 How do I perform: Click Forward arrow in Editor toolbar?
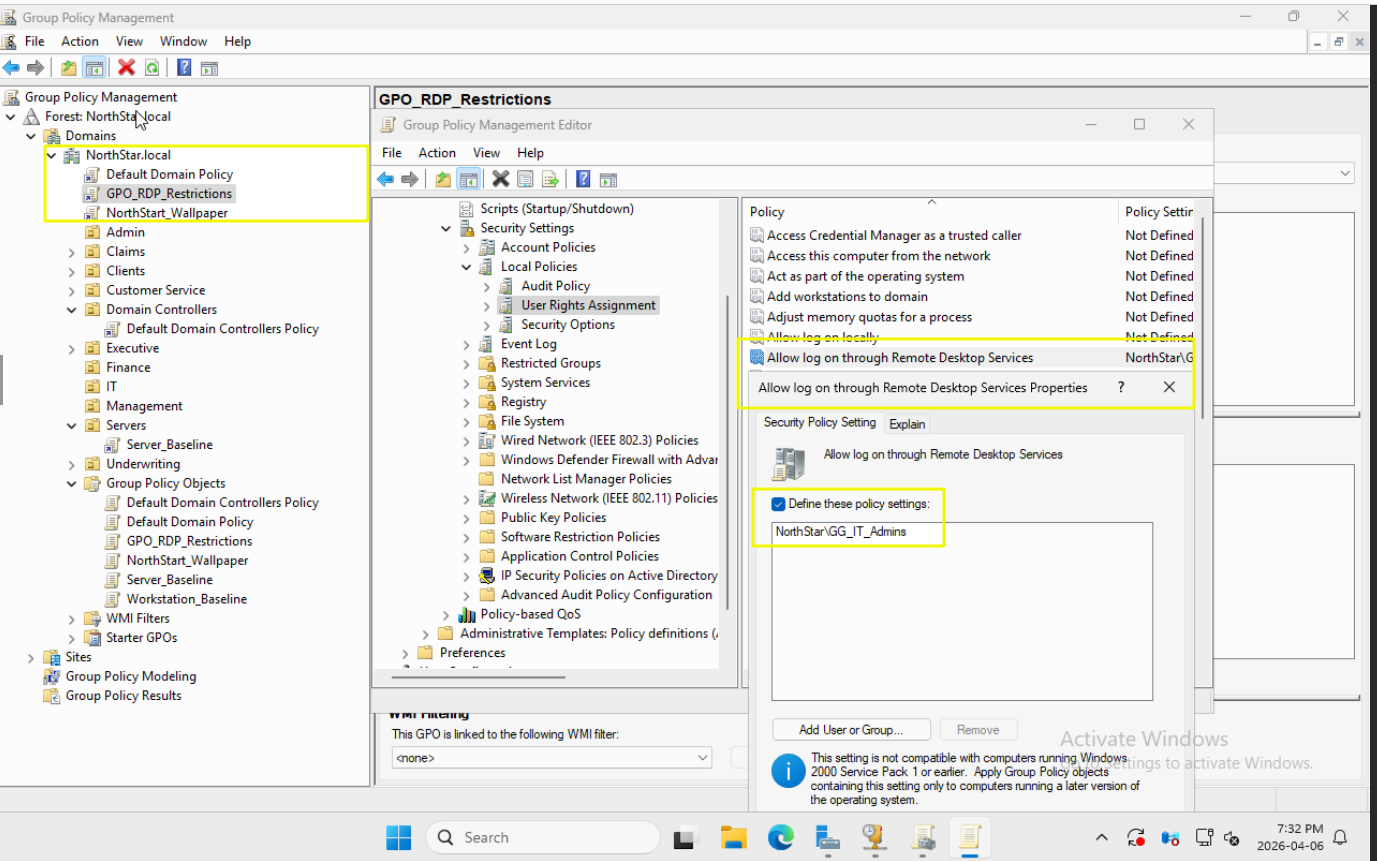point(409,179)
